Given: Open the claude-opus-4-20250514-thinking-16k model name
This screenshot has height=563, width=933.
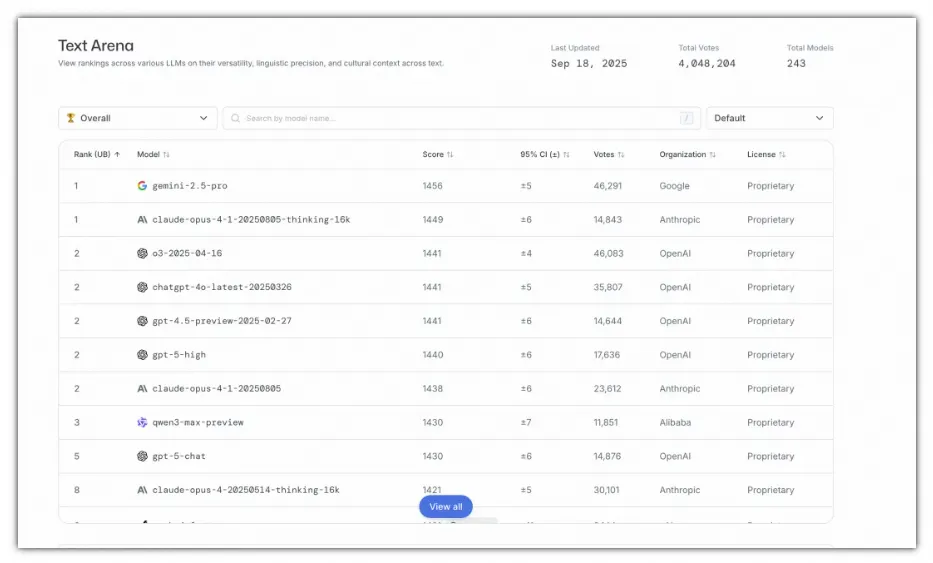Looking at the screenshot, I should click(x=246, y=490).
